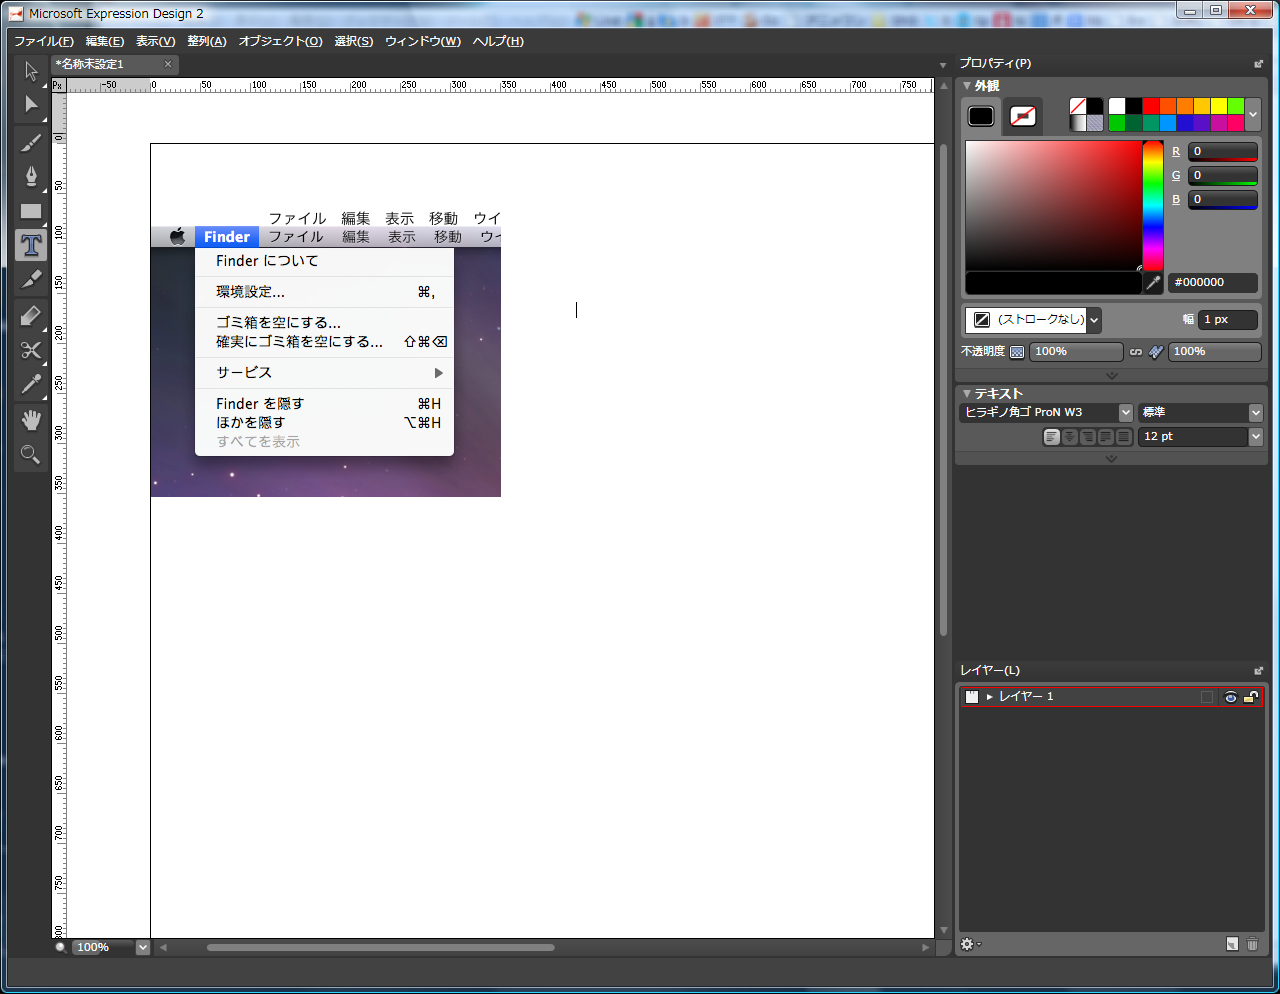The height and width of the screenshot is (994, 1280).
Task: Open the document tab list dropdown arrow
Action: 943,66
